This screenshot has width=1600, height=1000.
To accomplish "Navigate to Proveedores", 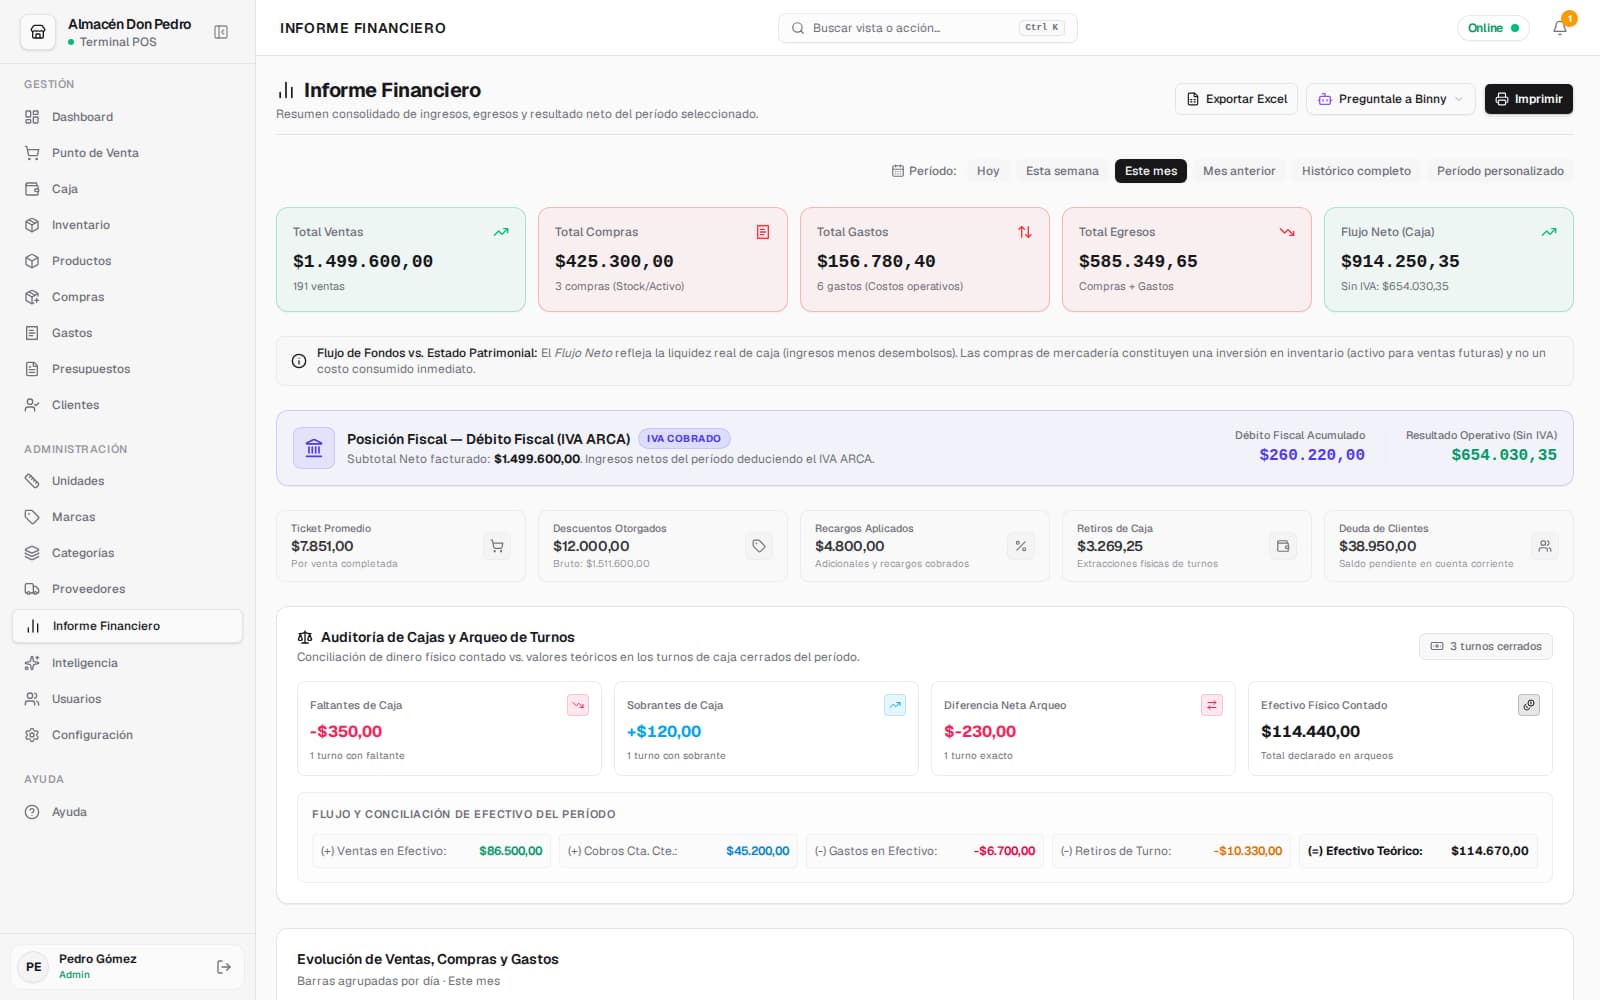I will tap(128, 589).
